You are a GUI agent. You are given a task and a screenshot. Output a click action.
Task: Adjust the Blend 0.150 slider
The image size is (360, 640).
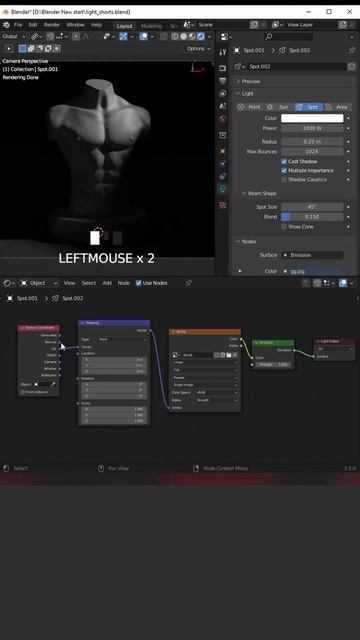point(312,217)
